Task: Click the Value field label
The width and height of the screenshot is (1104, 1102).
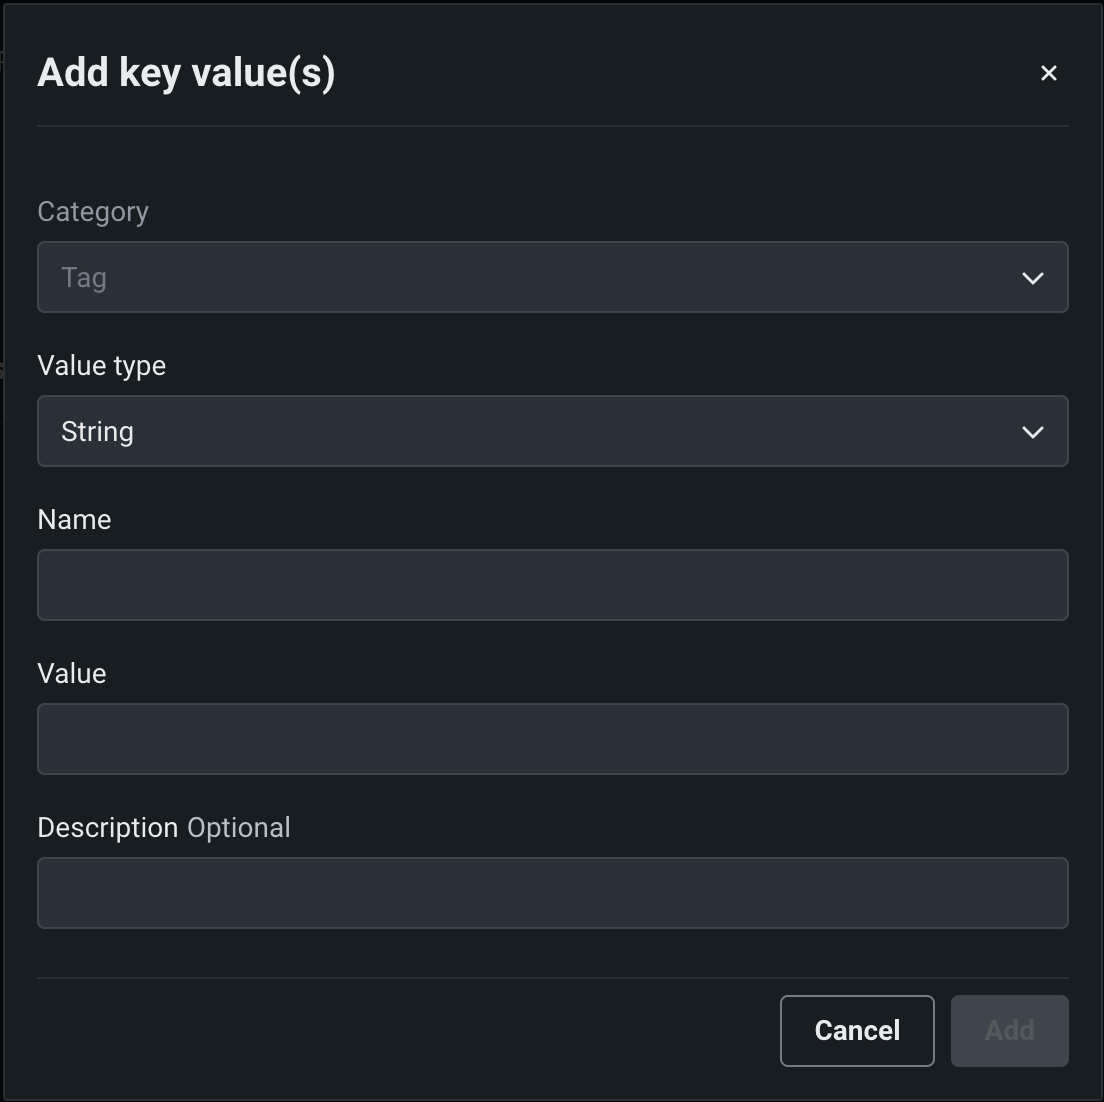Action: [72, 674]
